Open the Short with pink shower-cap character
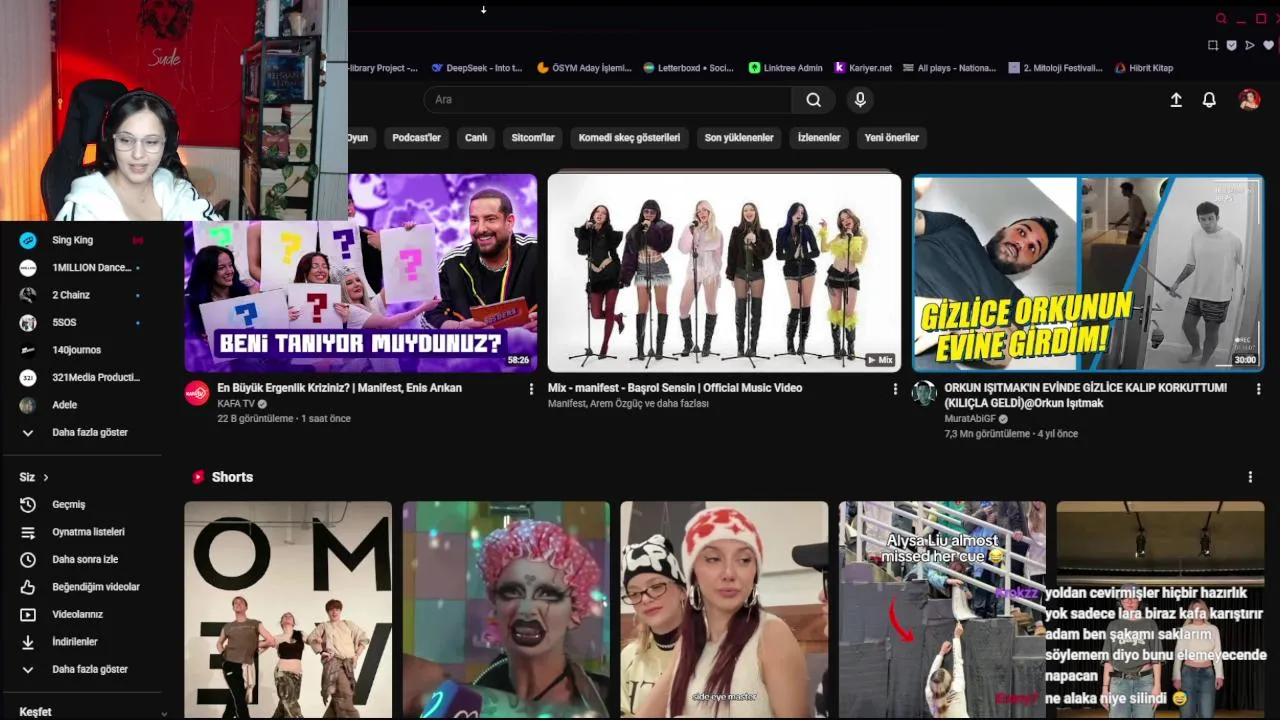 506,610
